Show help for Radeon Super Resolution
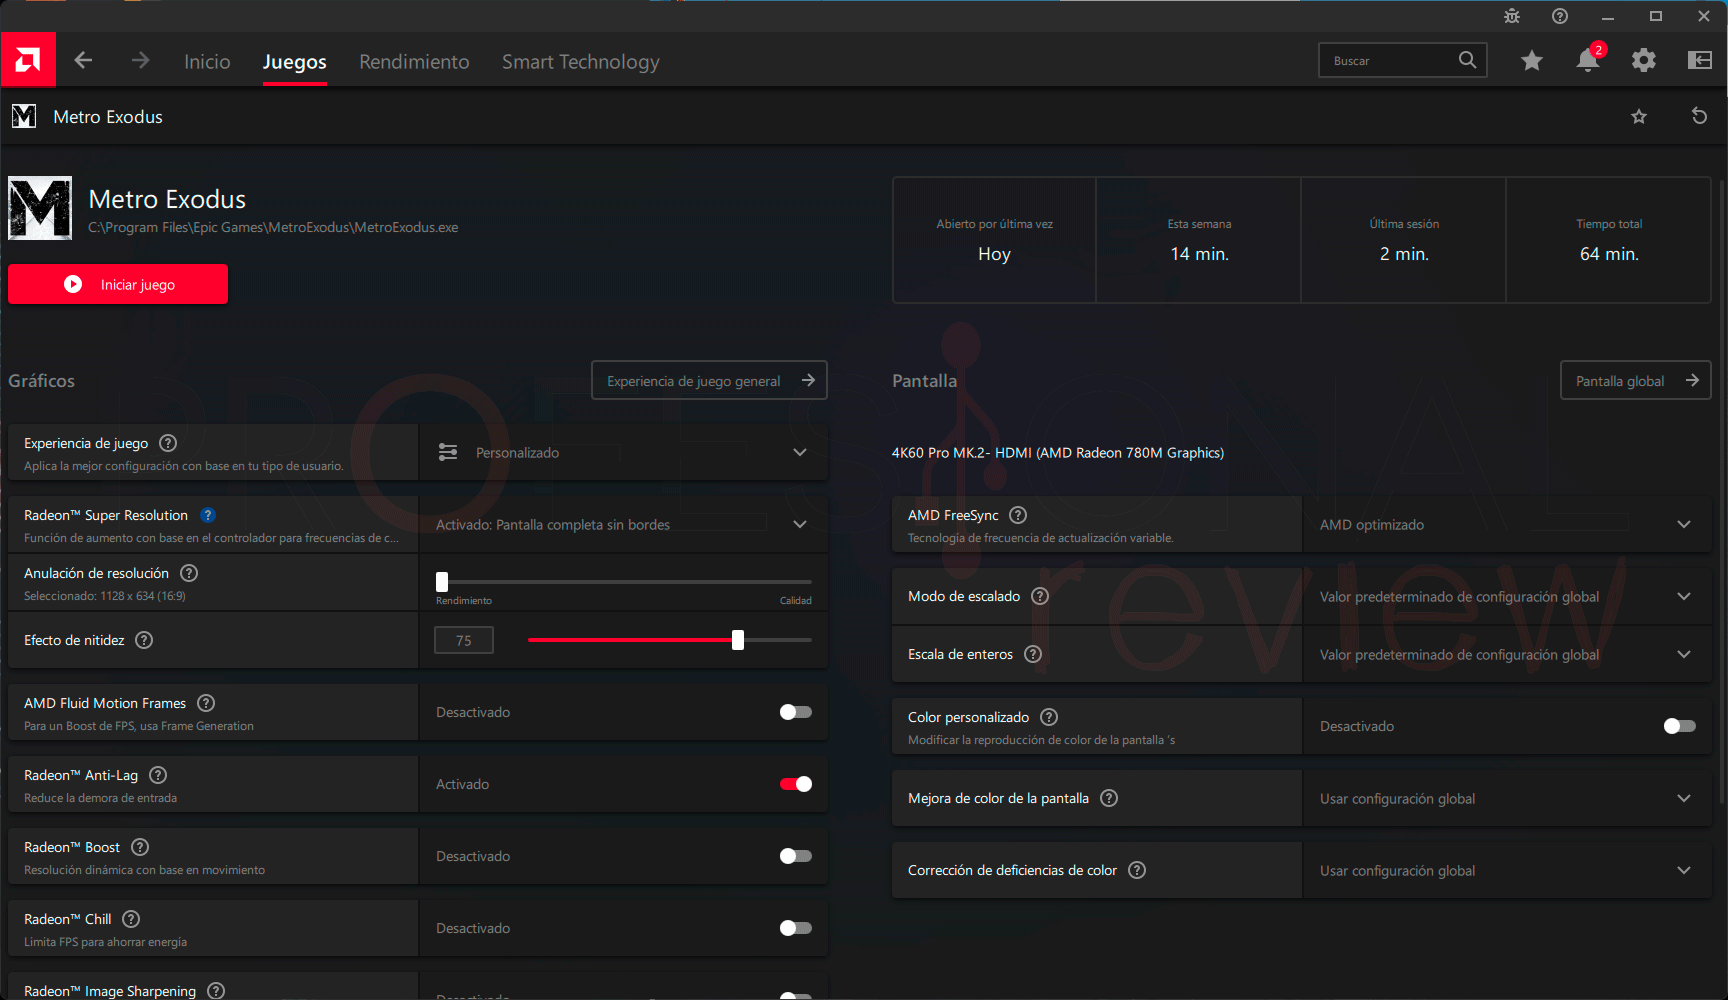 (208, 515)
